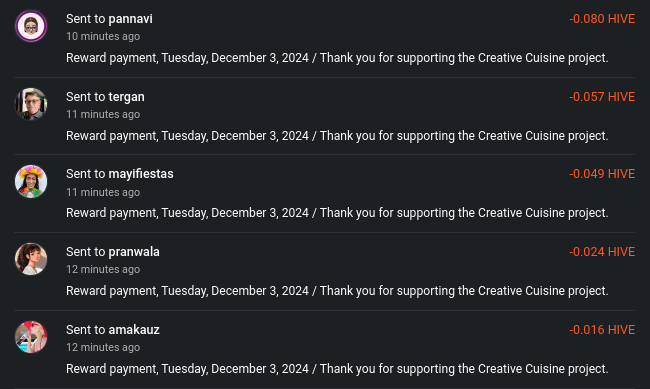Click the pannavi username link
Image resolution: width=650 pixels, height=389 pixels.
point(131,19)
